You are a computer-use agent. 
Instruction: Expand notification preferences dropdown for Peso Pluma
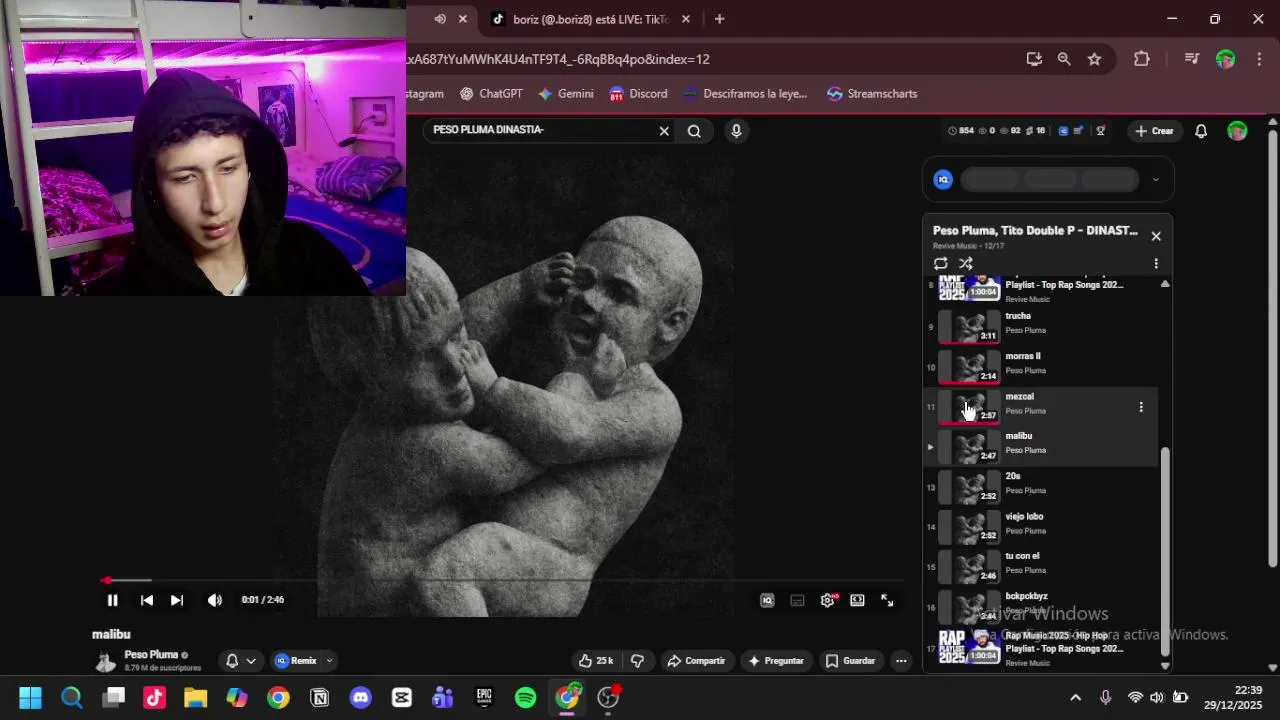coord(250,661)
